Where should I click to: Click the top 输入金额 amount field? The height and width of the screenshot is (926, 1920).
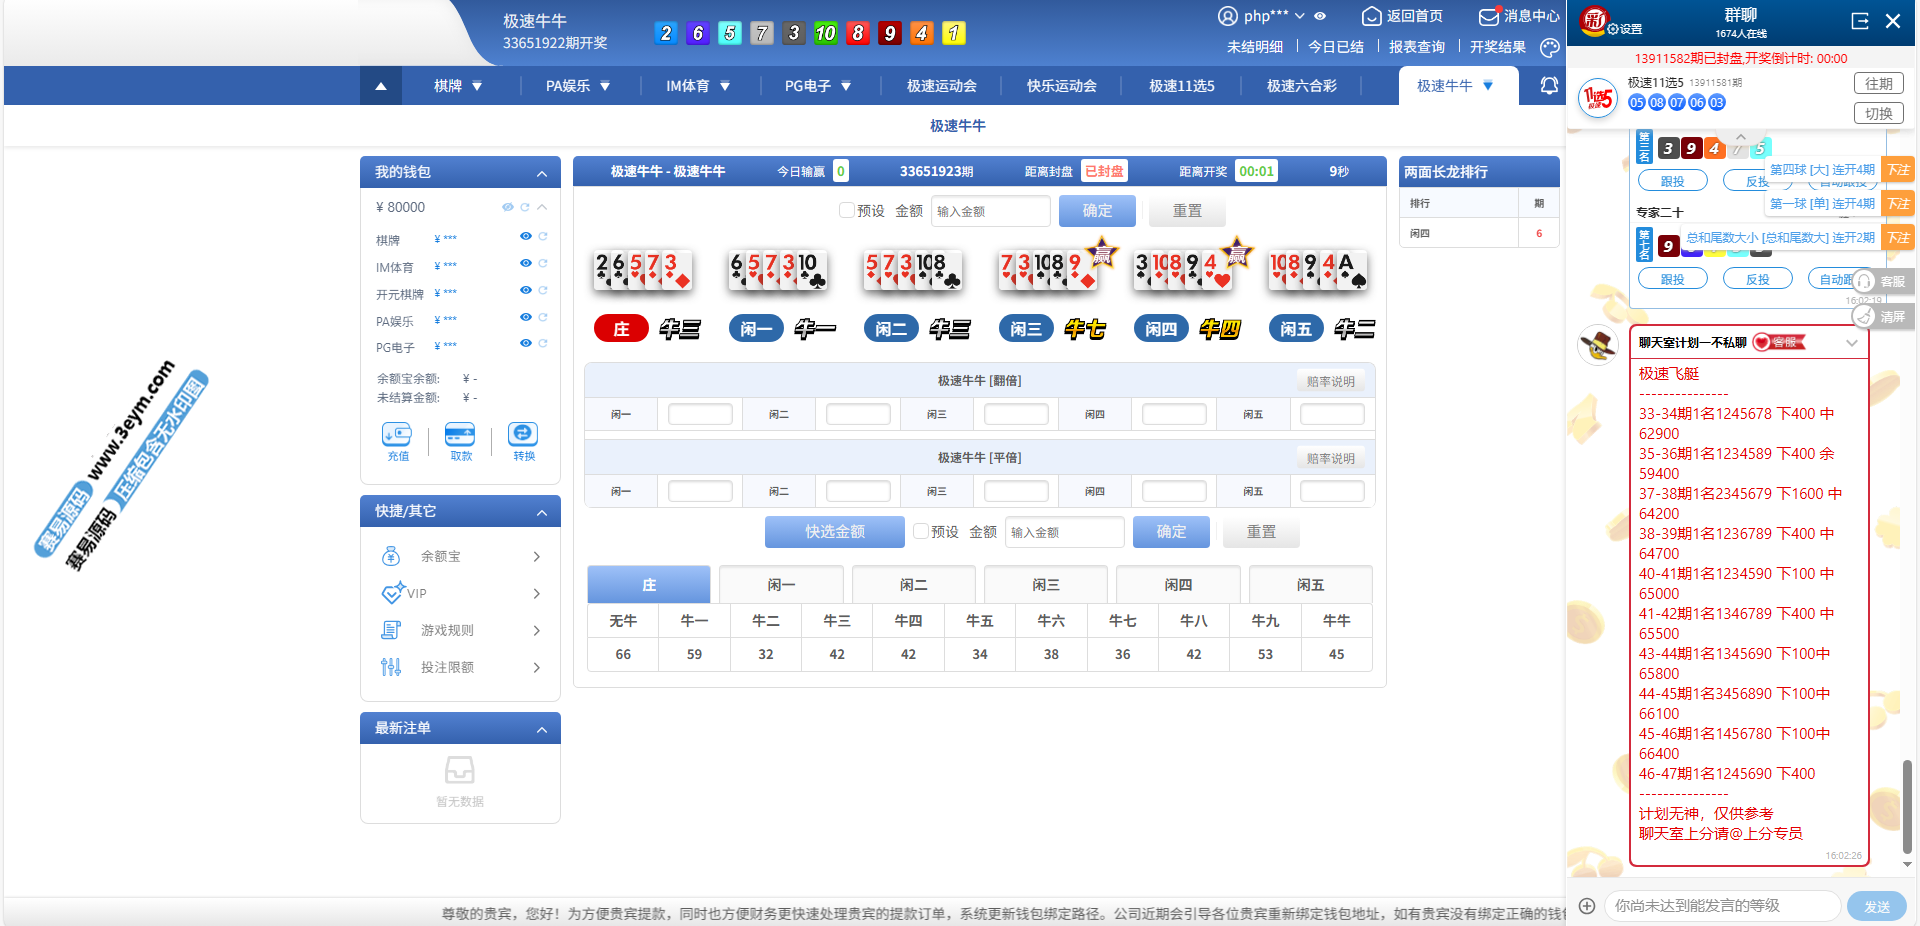point(990,211)
